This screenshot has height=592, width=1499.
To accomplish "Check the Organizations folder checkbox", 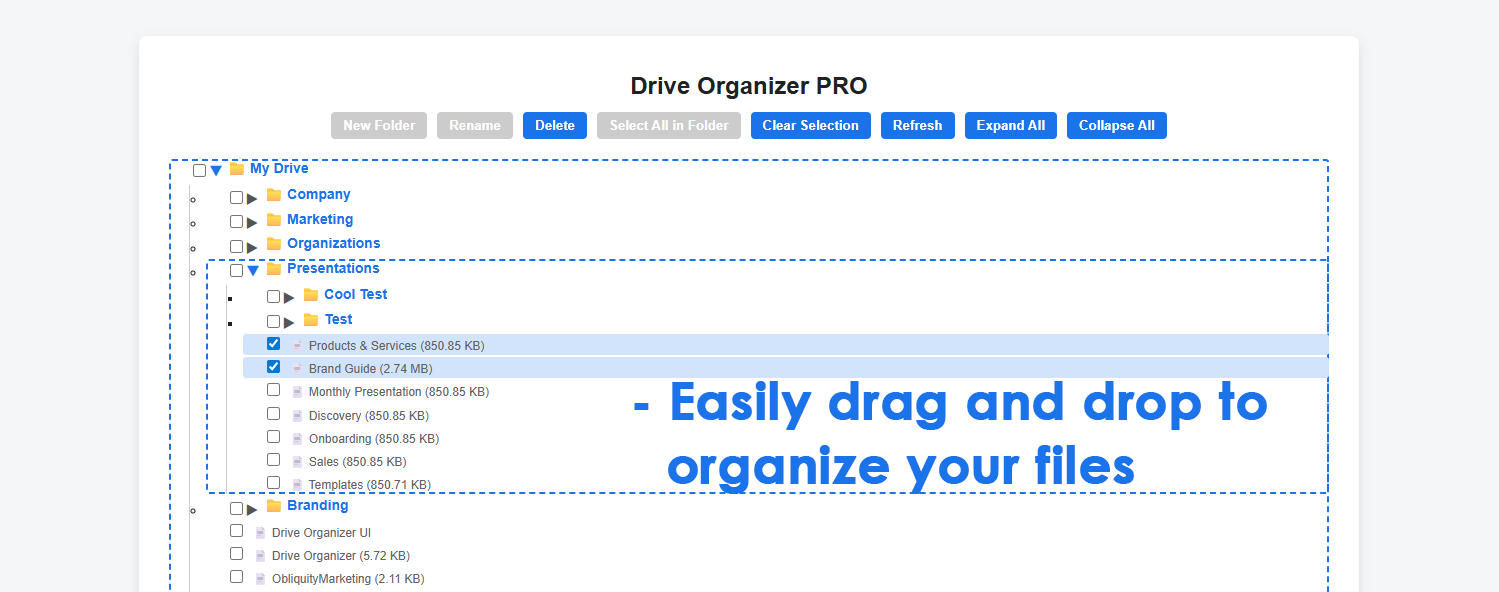I will tap(236, 246).
